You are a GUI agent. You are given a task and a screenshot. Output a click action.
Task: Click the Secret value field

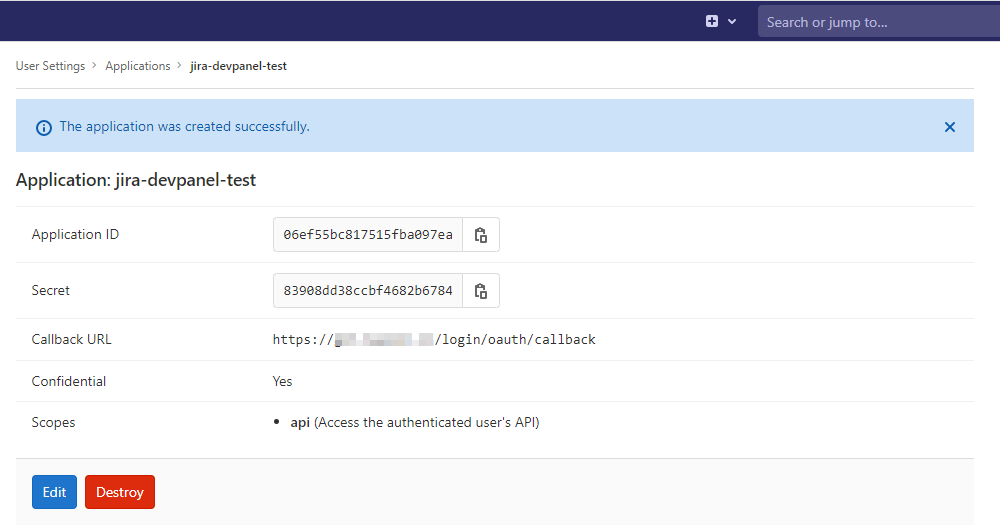368,291
